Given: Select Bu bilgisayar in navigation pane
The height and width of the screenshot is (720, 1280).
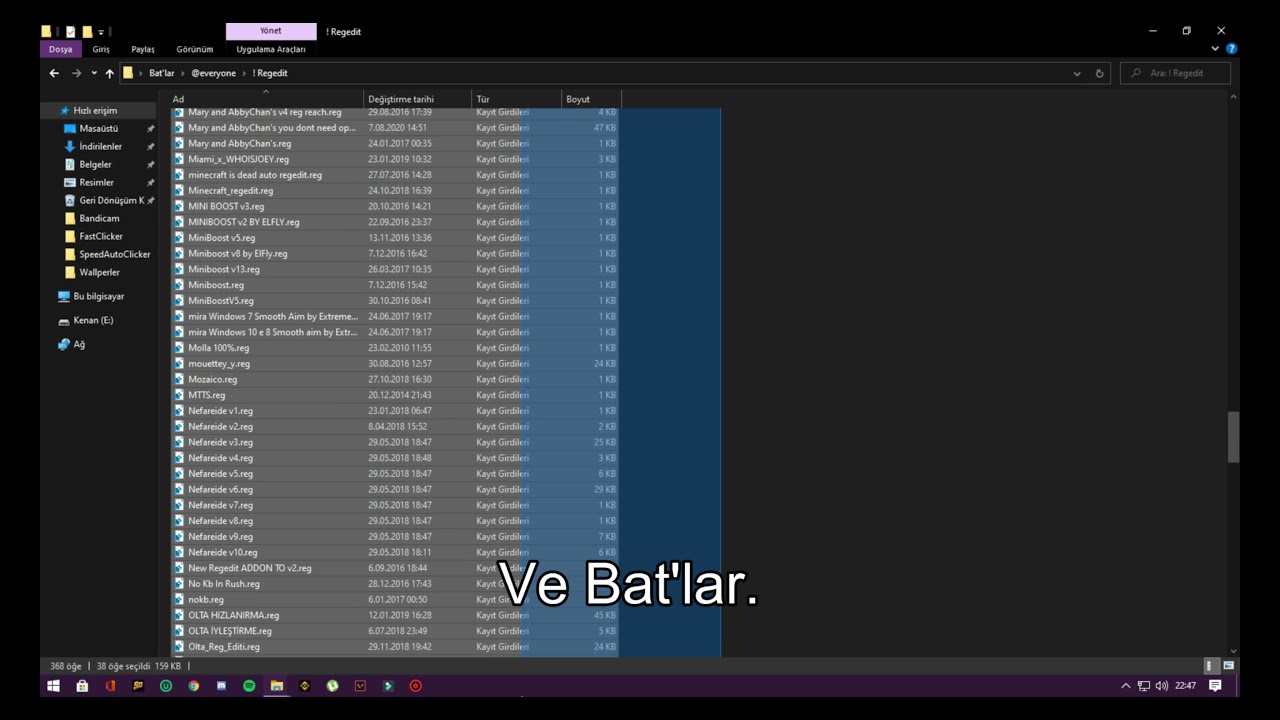Looking at the screenshot, I should [x=98, y=297].
